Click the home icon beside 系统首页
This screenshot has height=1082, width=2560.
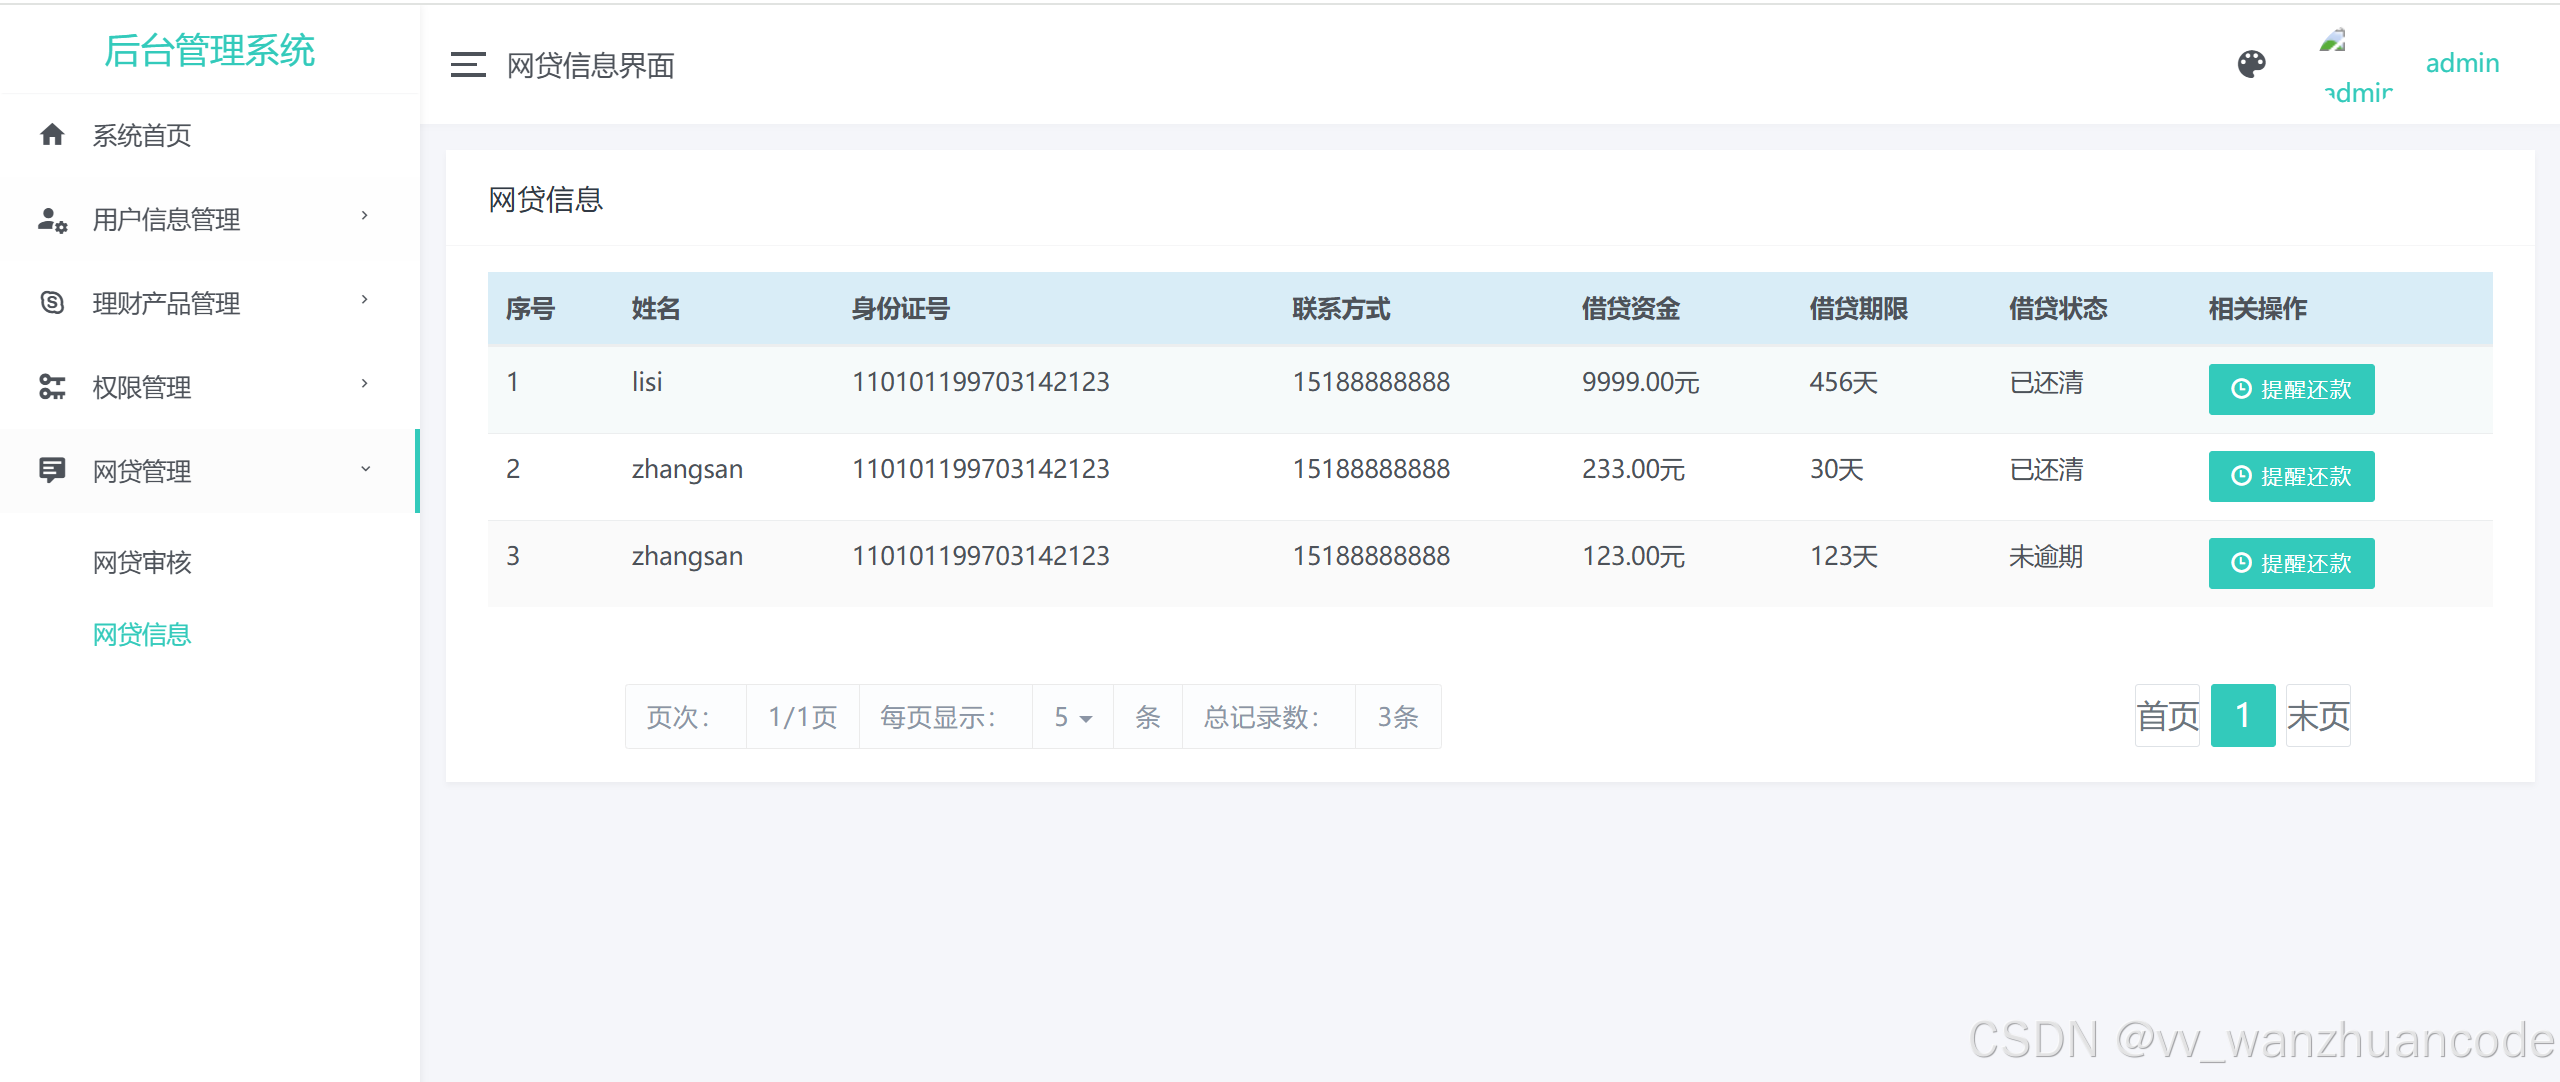tap(52, 135)
